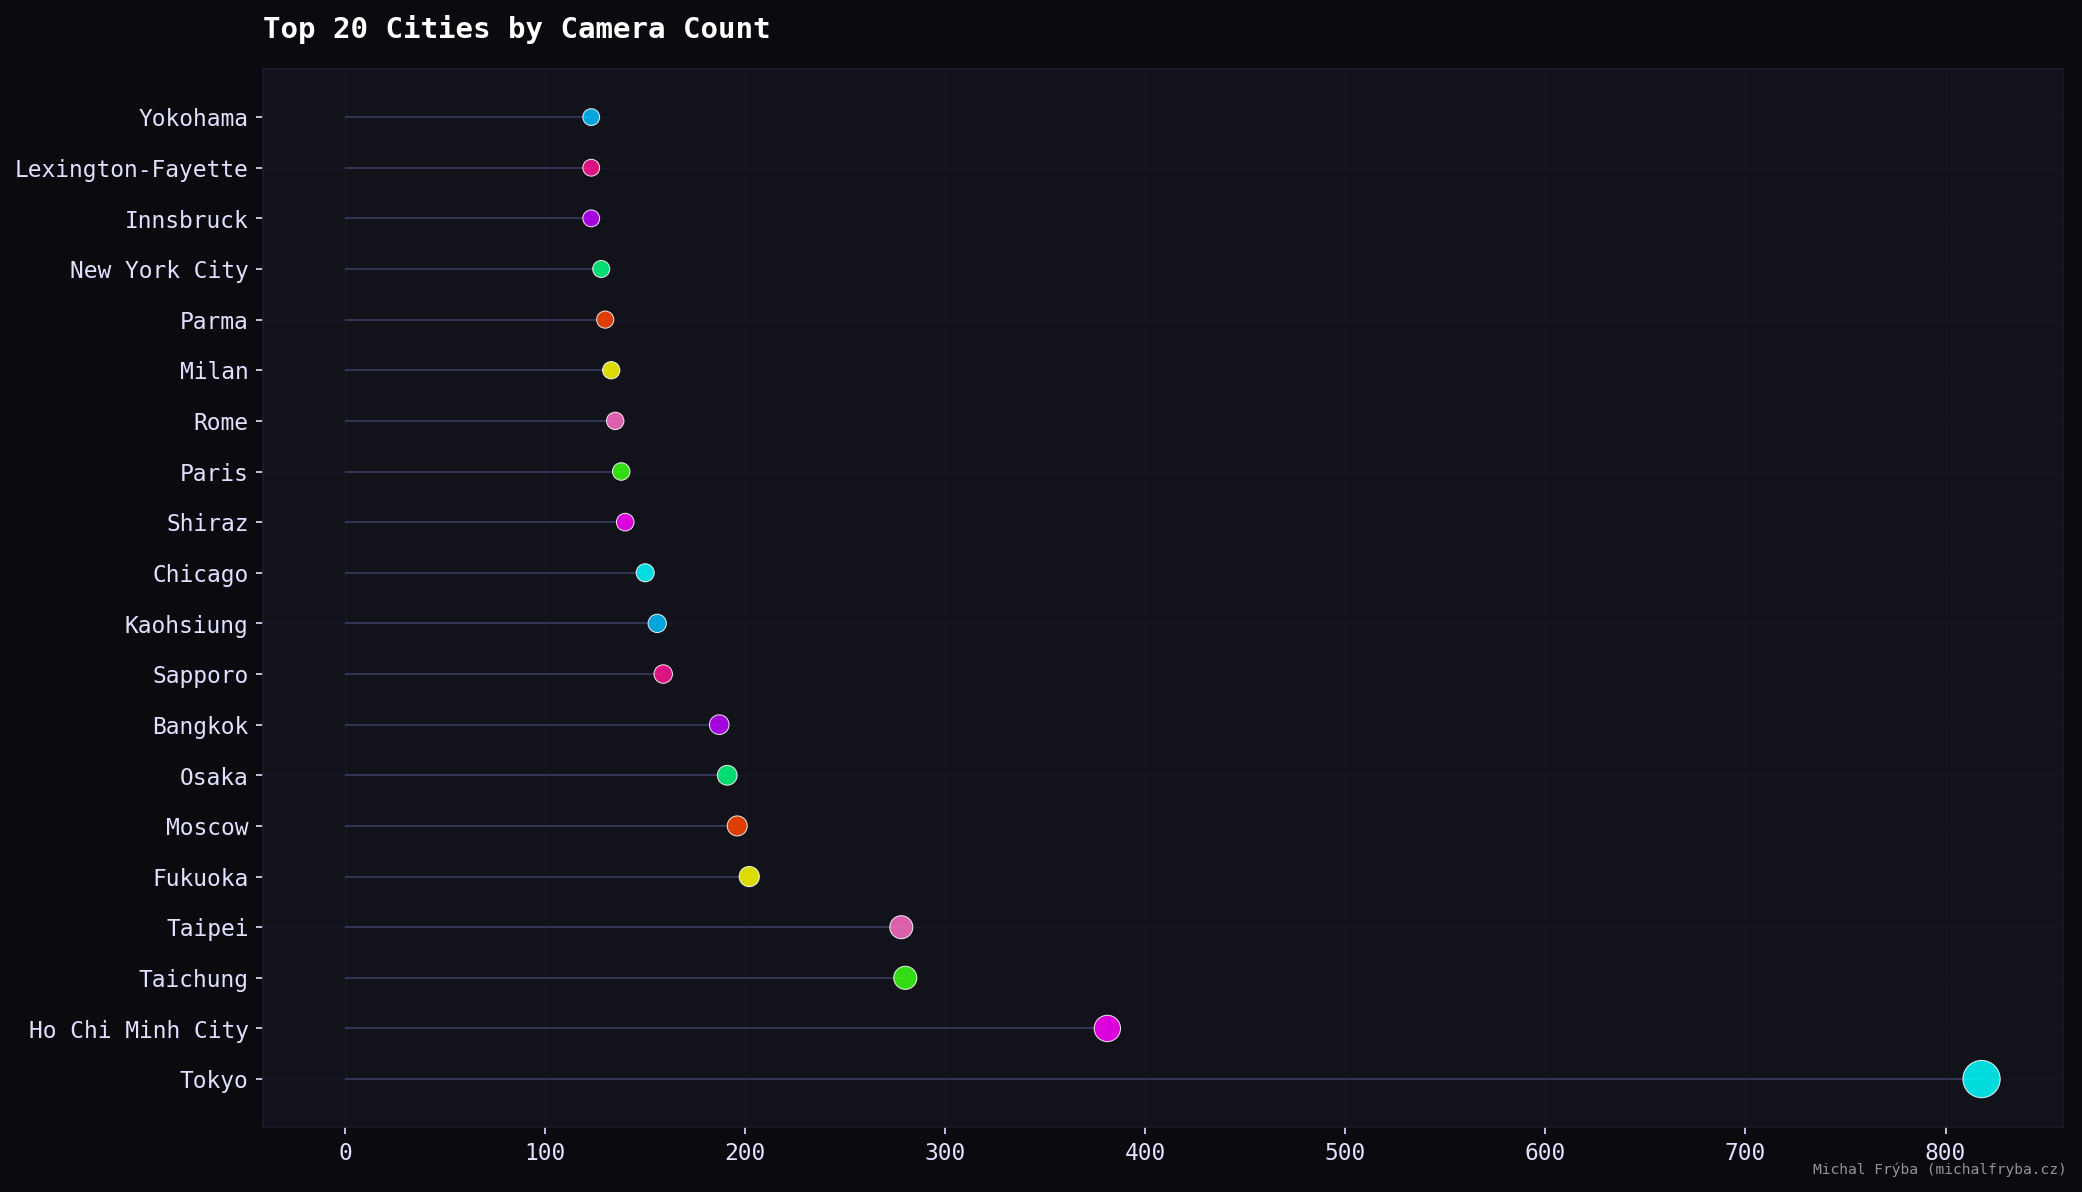Click the Michal Frýba credit text
This screenshot has width=2082, height=1192.
click(x=1938, y=1169)
